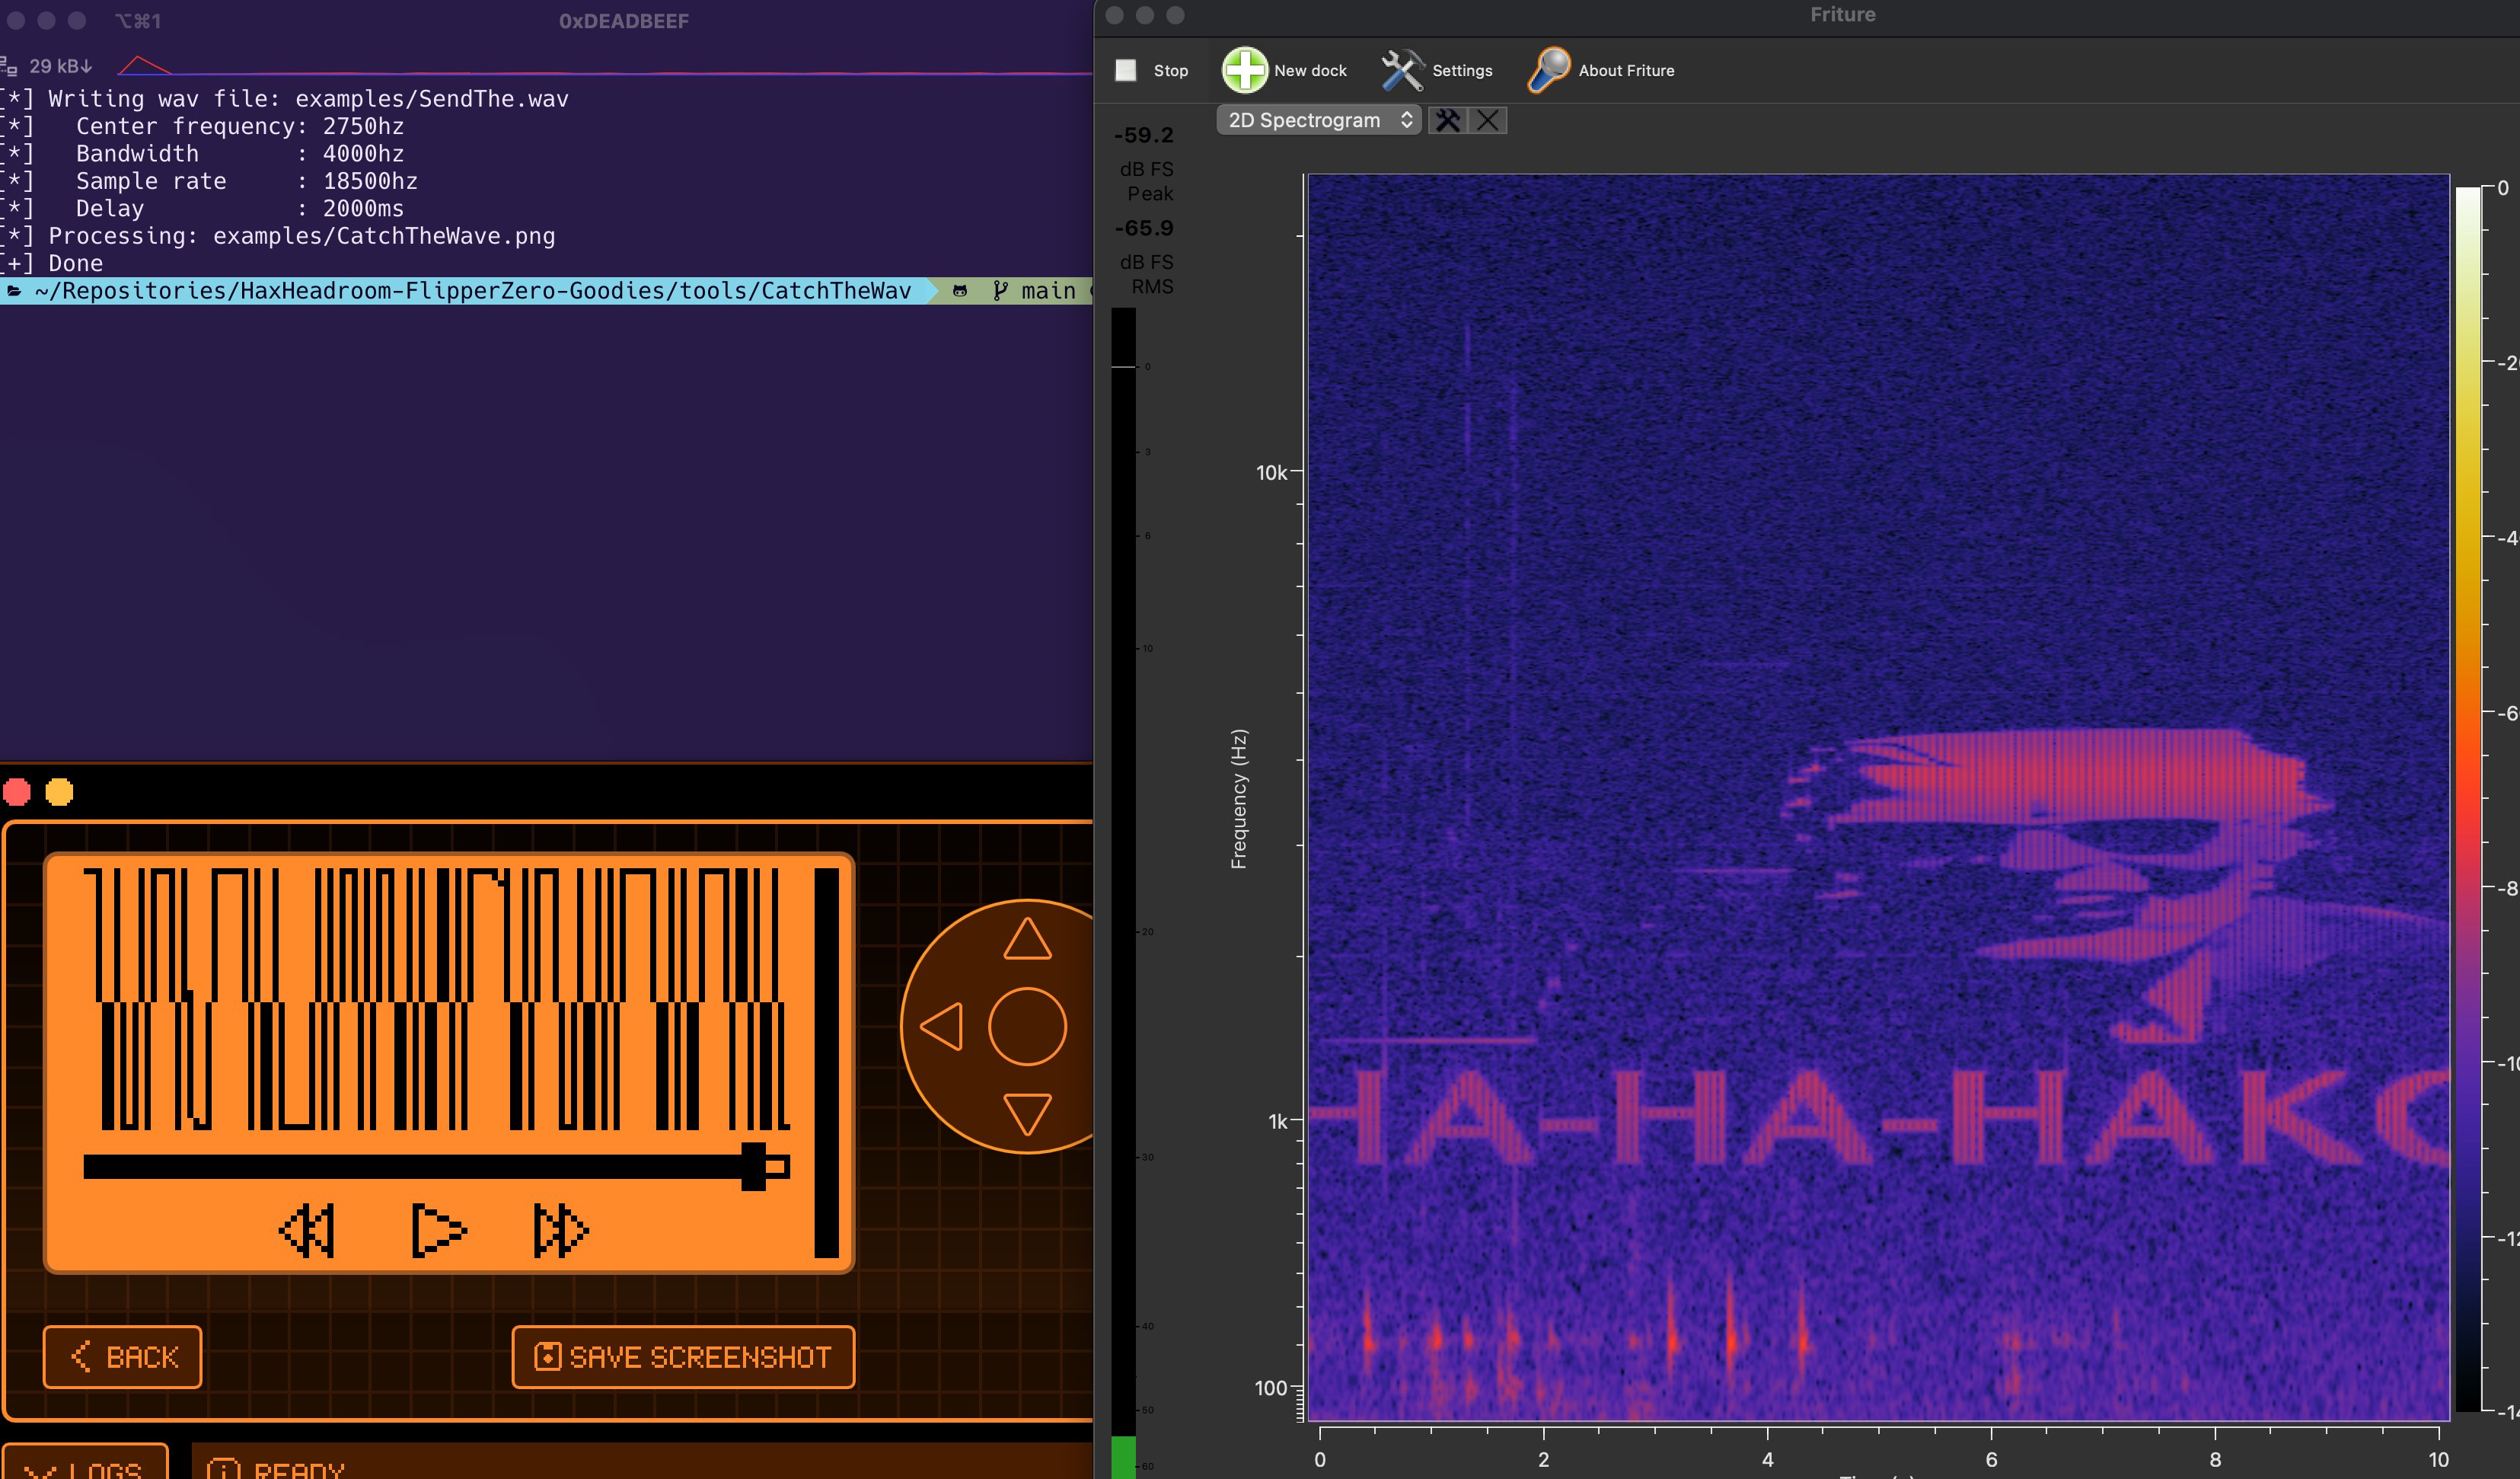The width and height of the screenshot is (2520, 1479).
Task: Click the BACK button
Action: (x=122, y=1357)
